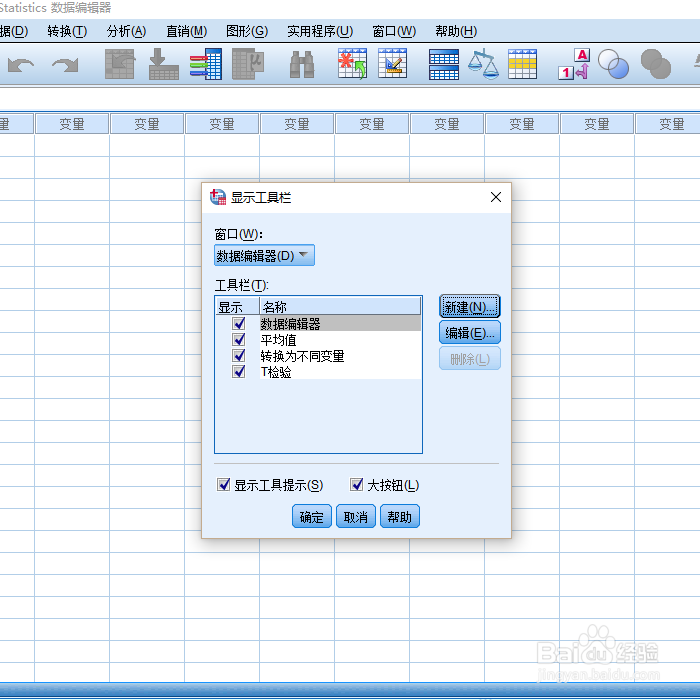Click the 新建(N)... button
700x700 pixels.
pos(470,306)
